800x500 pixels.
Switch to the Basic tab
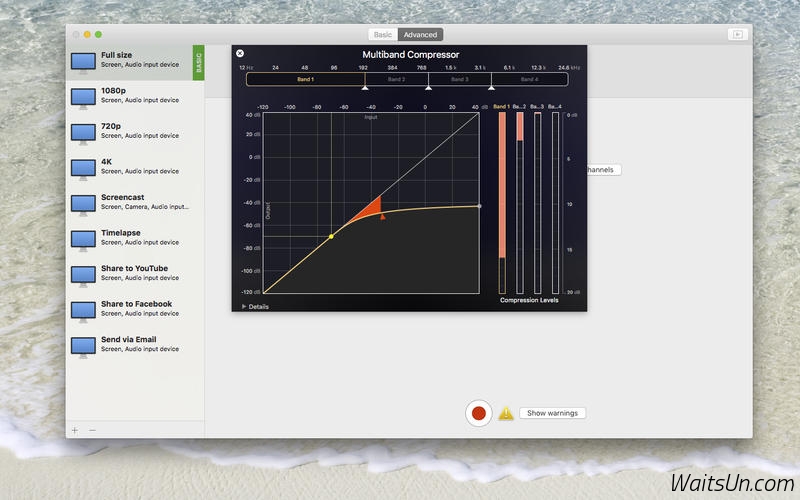(383, 34)
